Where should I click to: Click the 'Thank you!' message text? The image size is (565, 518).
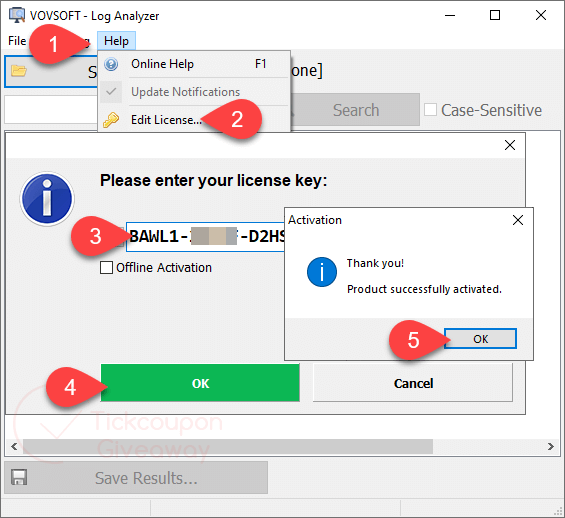coord(375,263)
